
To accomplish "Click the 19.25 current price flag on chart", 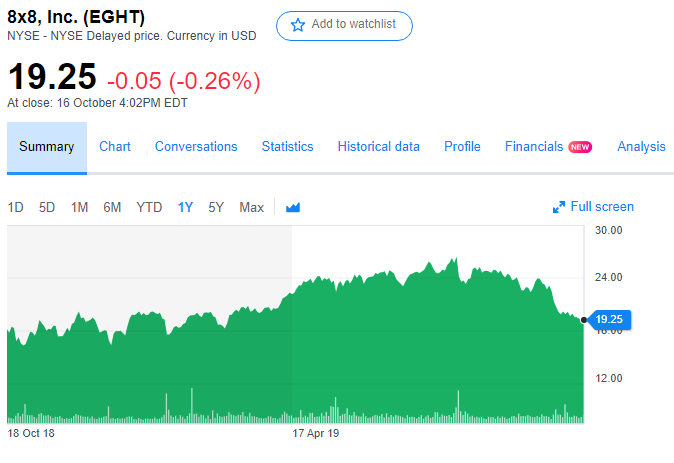I will coord(610,319).
